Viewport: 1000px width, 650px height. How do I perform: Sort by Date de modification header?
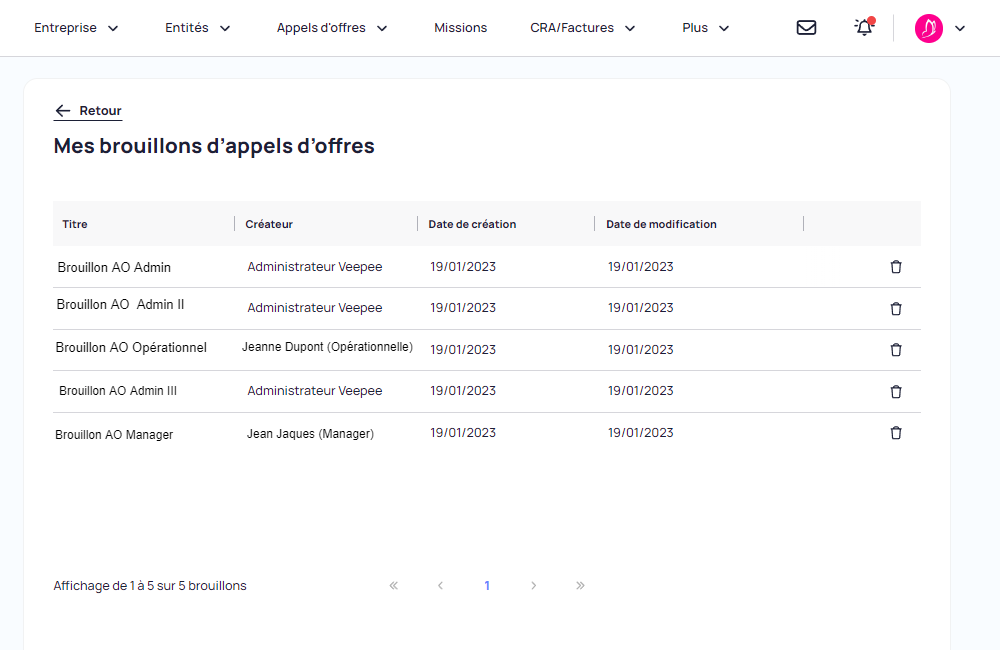pos(661,224)
